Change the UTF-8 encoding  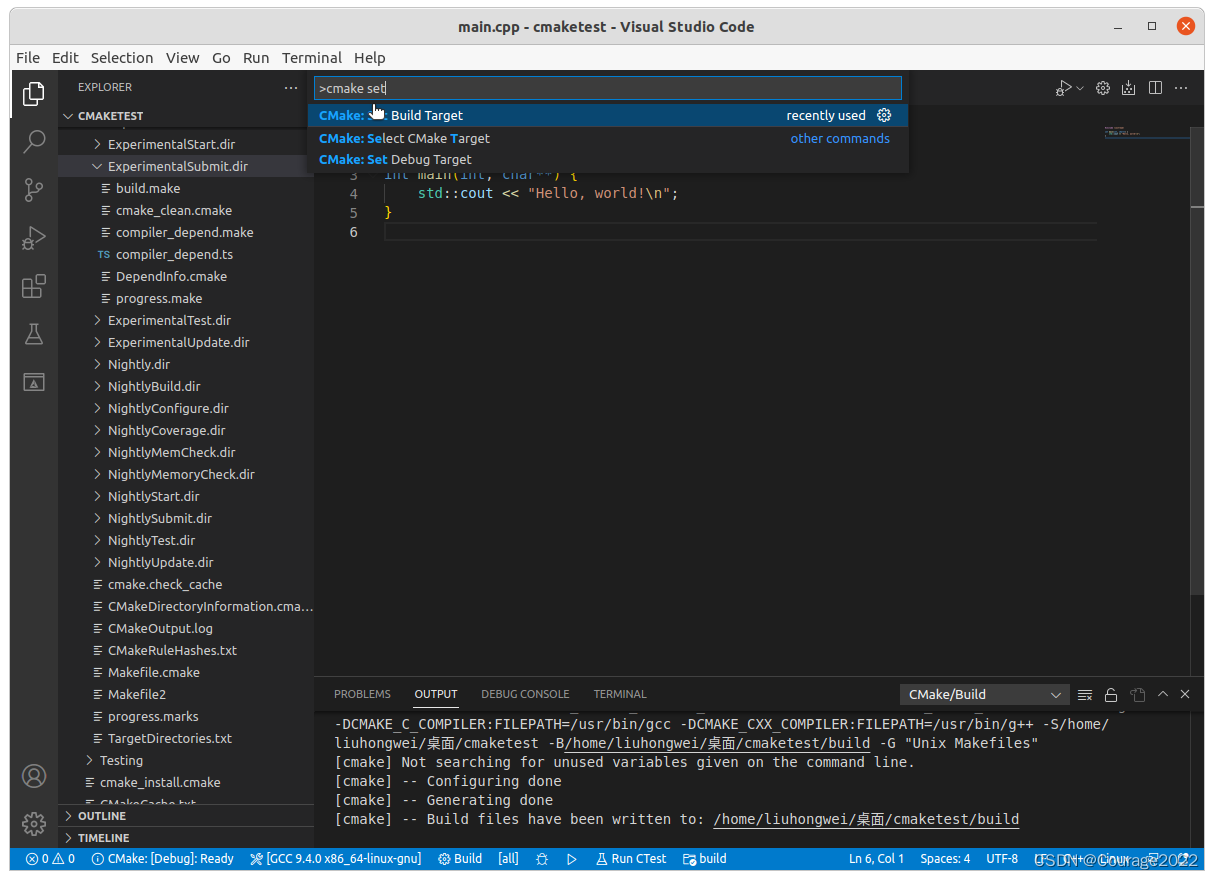1002,859
